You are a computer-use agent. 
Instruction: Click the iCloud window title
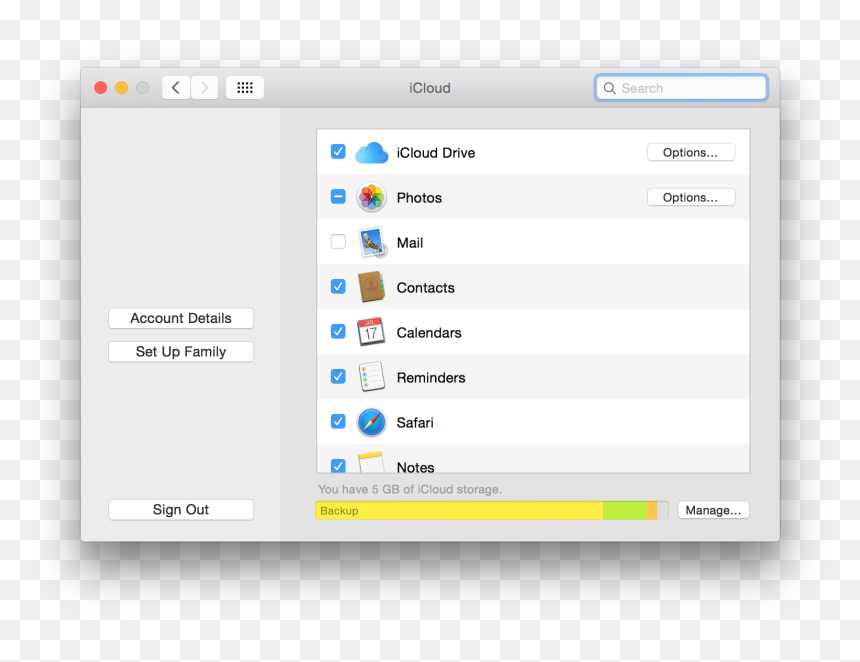pos(430,88)
